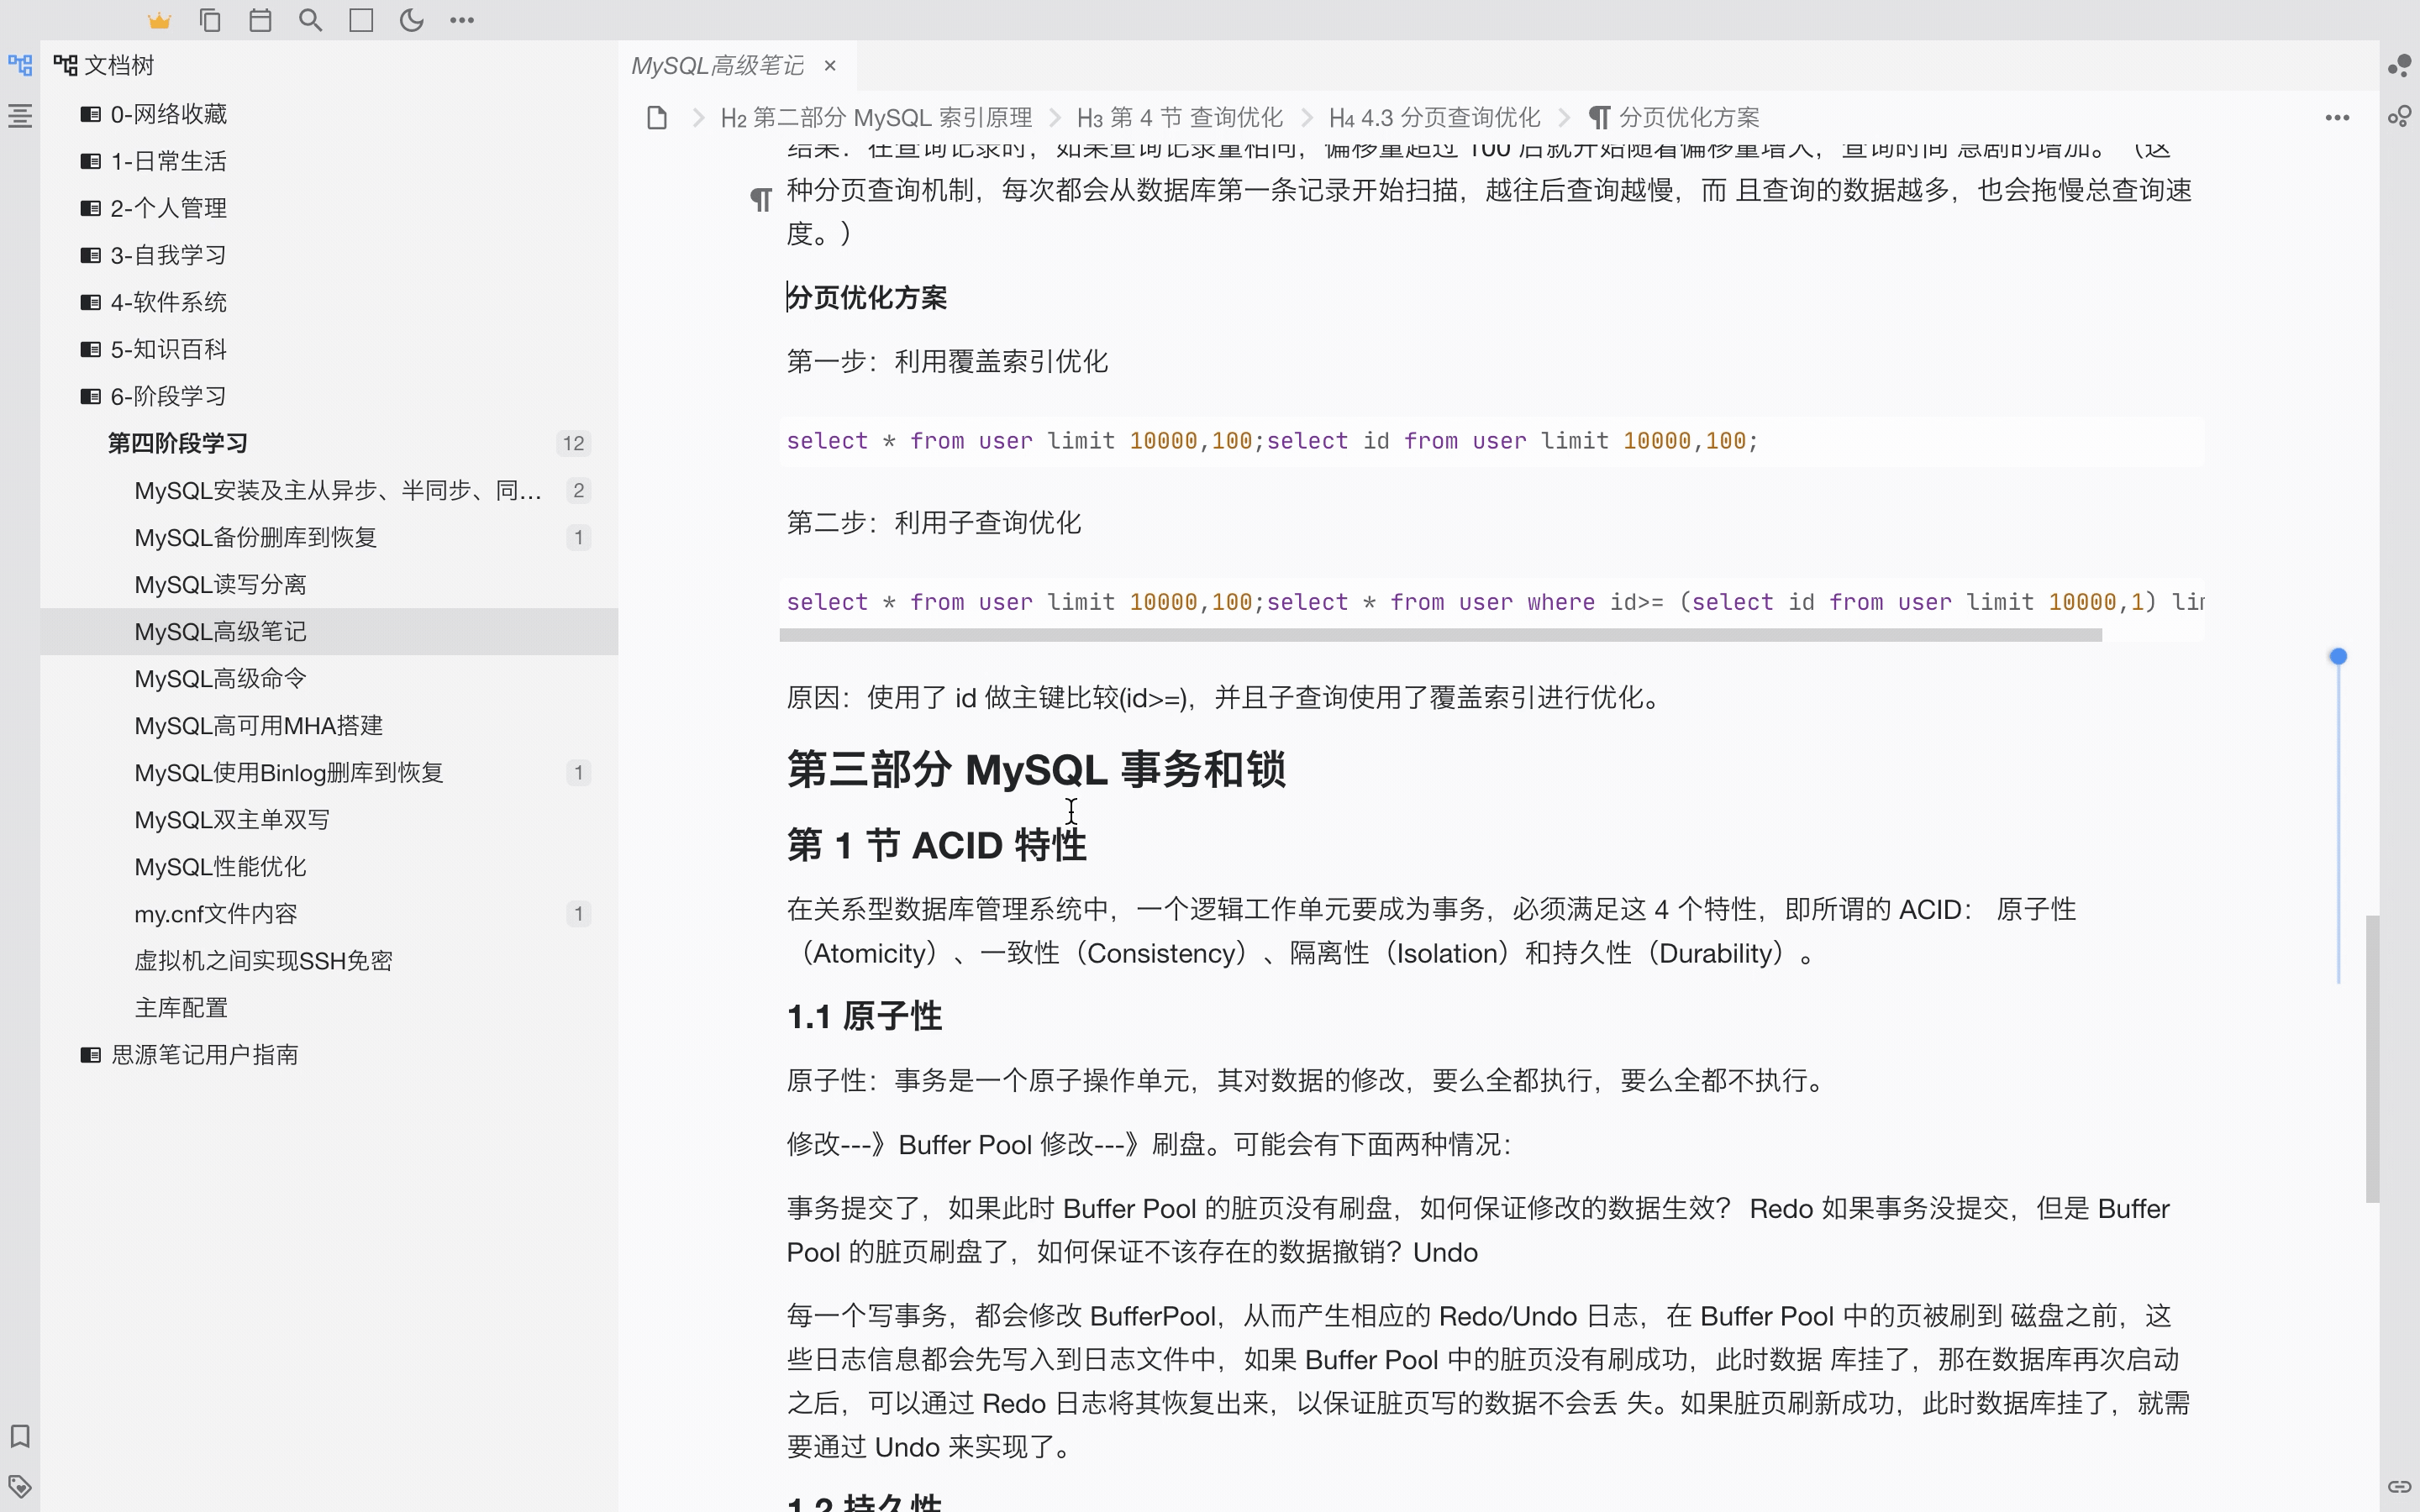This screenshot has width=2420, height=1512.
Task: Toggle the document tree panel icon
Action: point(20,66)
